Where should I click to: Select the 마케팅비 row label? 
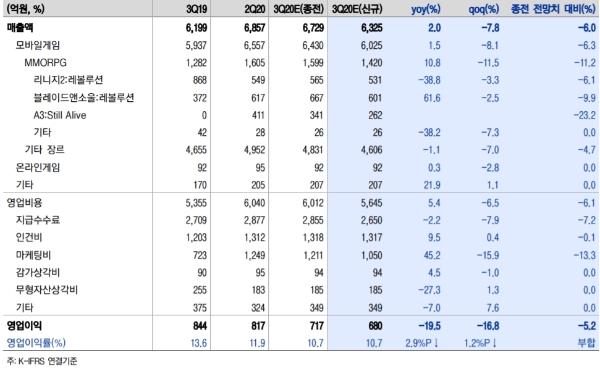click(33, 255)
